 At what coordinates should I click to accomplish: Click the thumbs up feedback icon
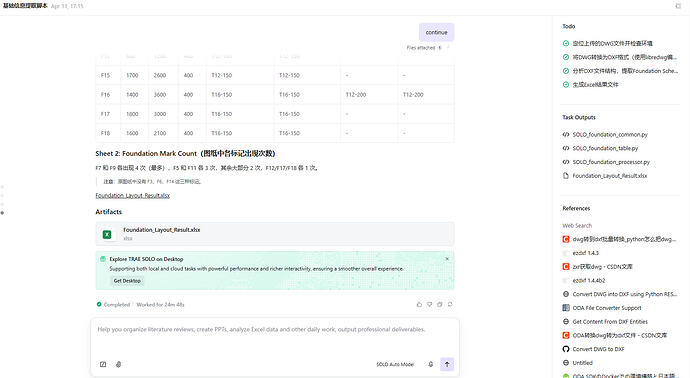[x=419, y=305]
